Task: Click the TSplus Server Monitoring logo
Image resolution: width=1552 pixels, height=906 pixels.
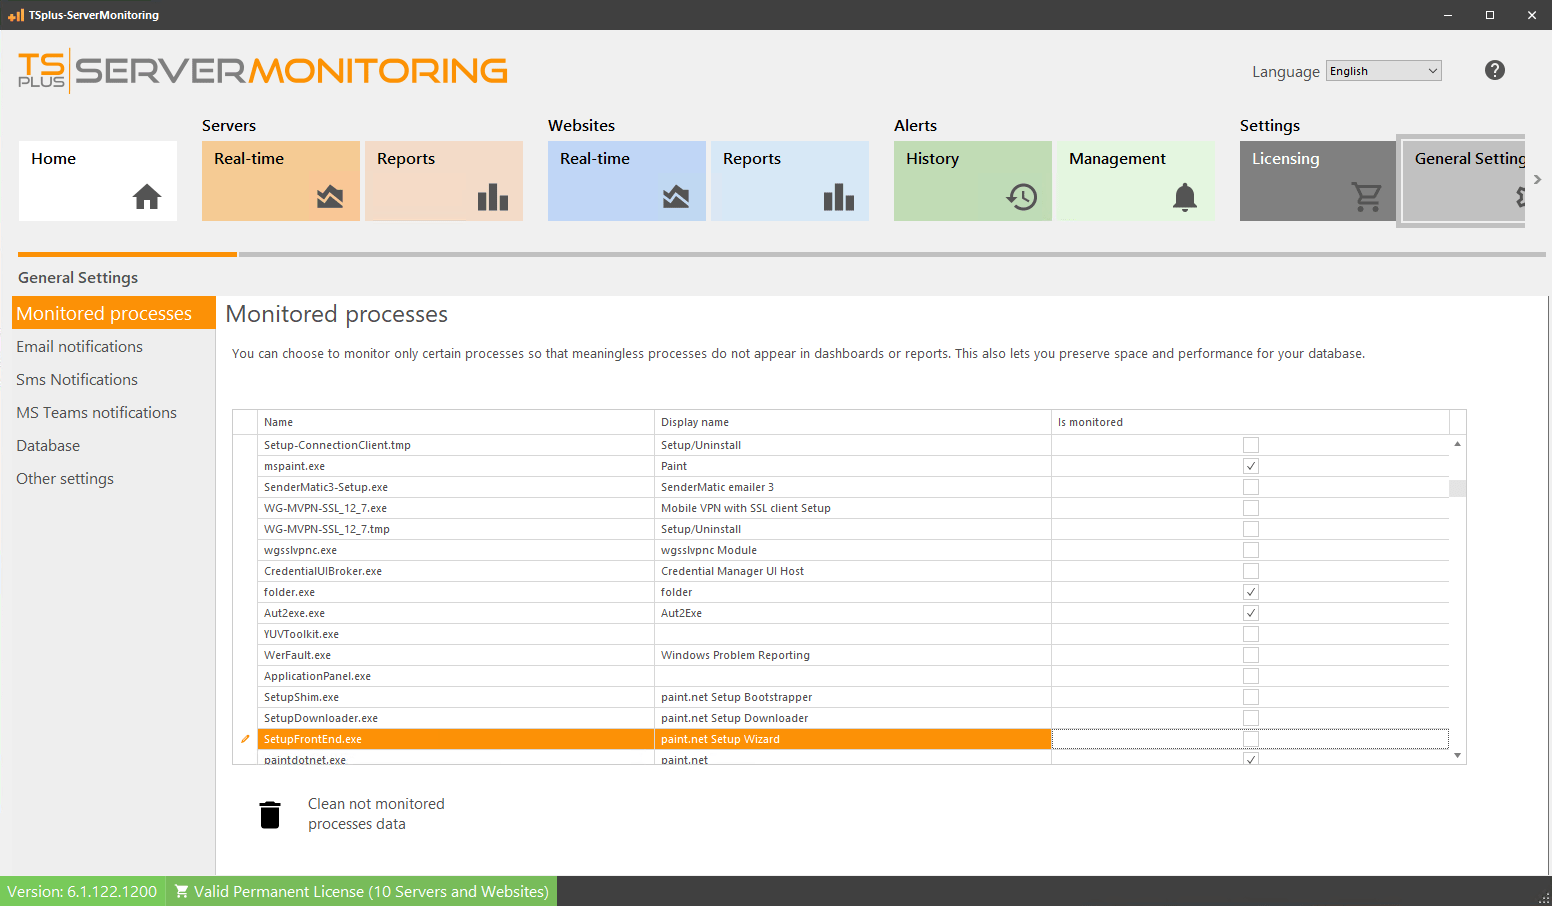Action: 263,71
